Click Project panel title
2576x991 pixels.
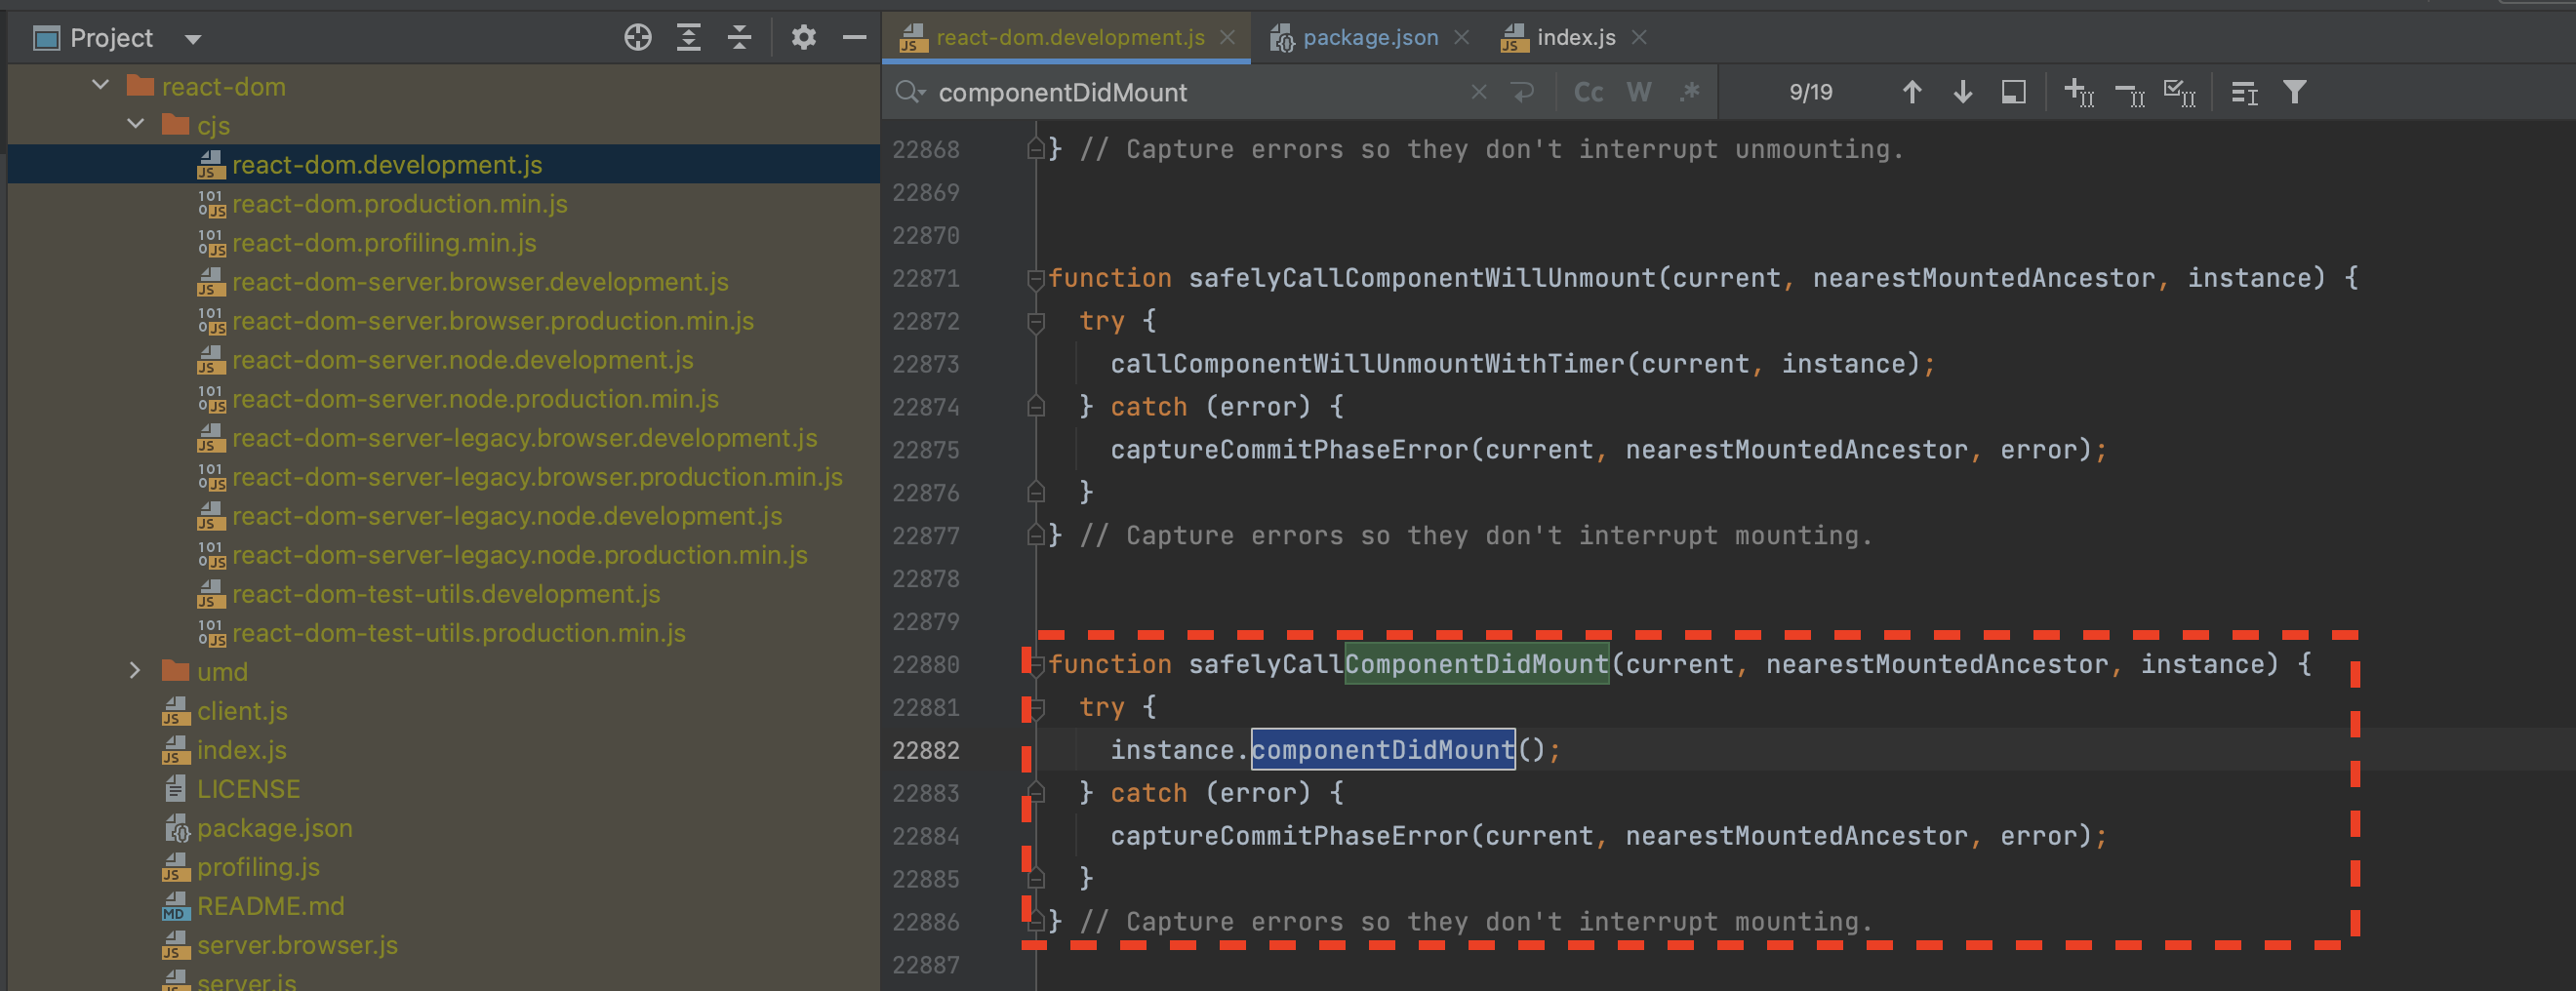pos(111,38)
